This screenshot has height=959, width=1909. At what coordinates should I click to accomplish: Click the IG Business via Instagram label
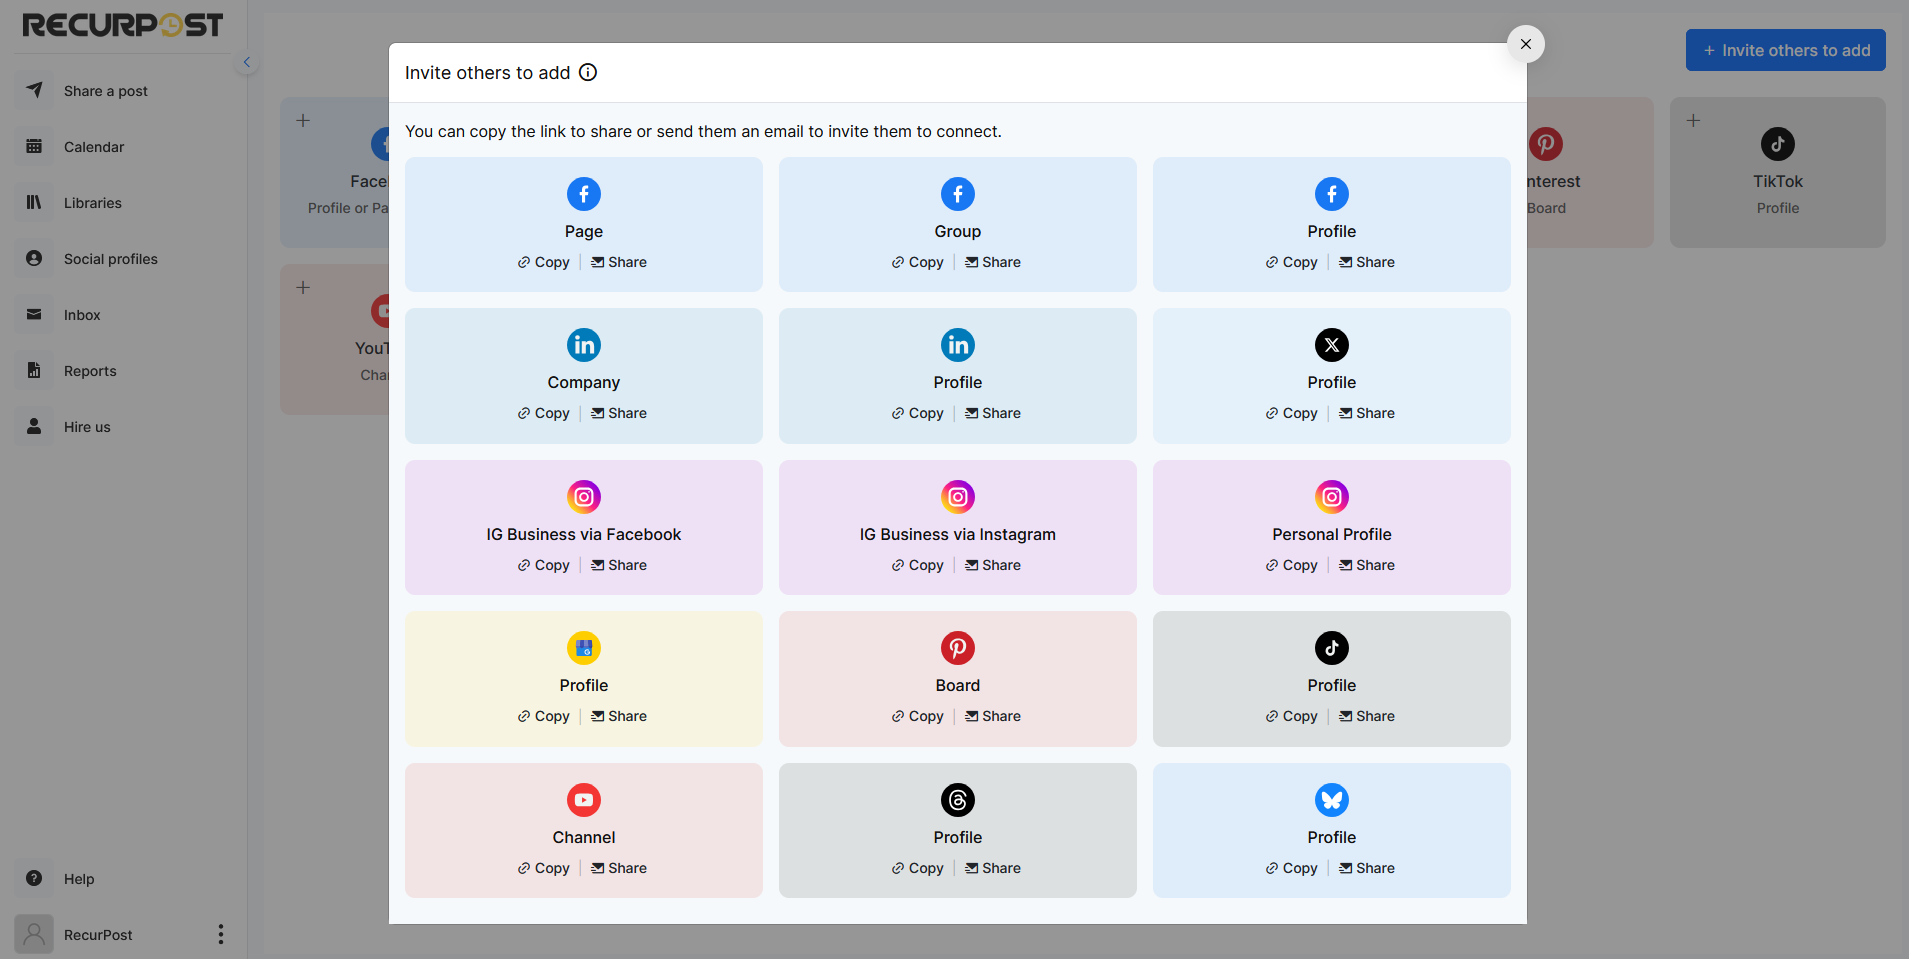pos(958,534)
